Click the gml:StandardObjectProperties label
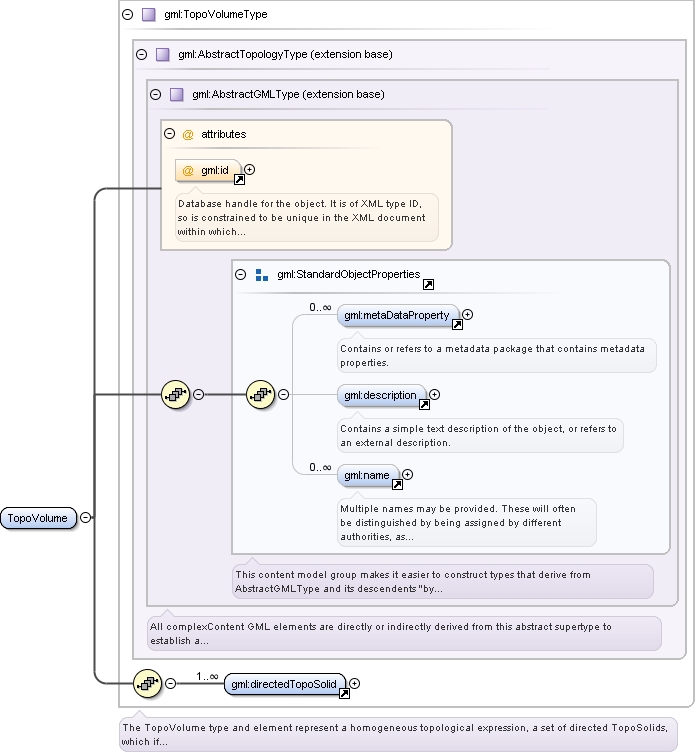696x755 pixels. click(349, 274)
